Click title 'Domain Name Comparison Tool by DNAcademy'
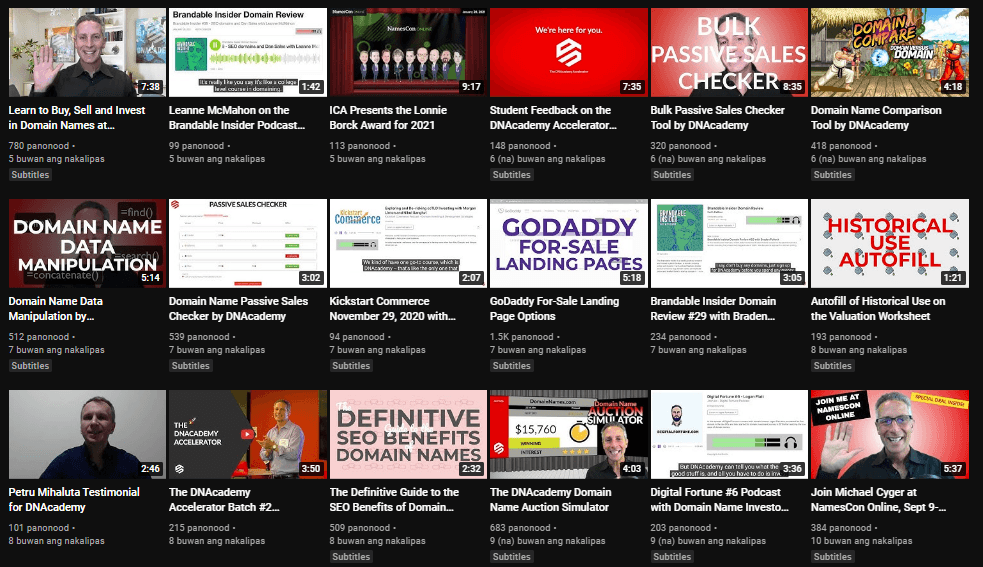 (876, 117)
